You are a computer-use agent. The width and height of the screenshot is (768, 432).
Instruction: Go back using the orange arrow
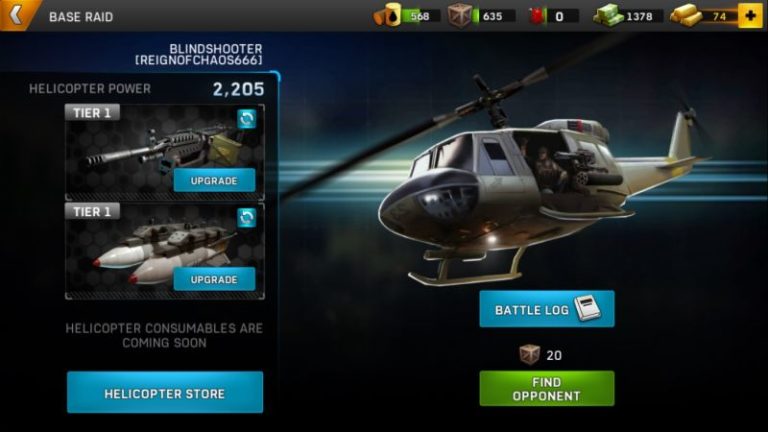[16, 15]
